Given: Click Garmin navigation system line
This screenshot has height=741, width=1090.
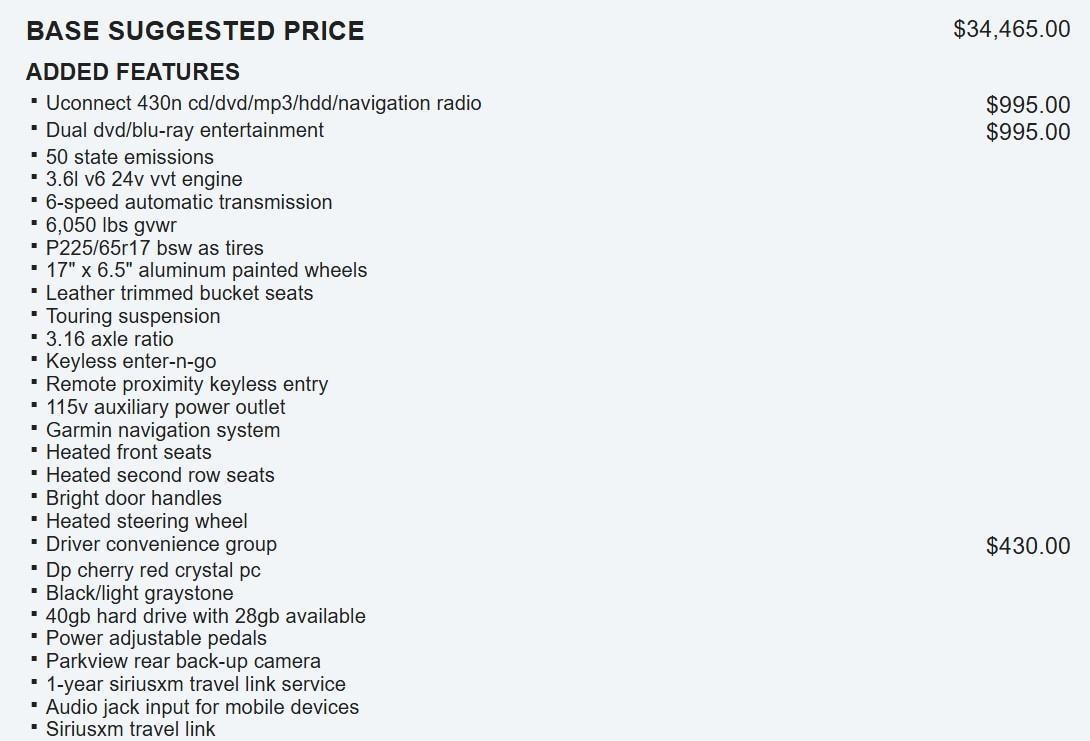Looking at the screenshot, I should pyautogui.click(x=163, y=430).
